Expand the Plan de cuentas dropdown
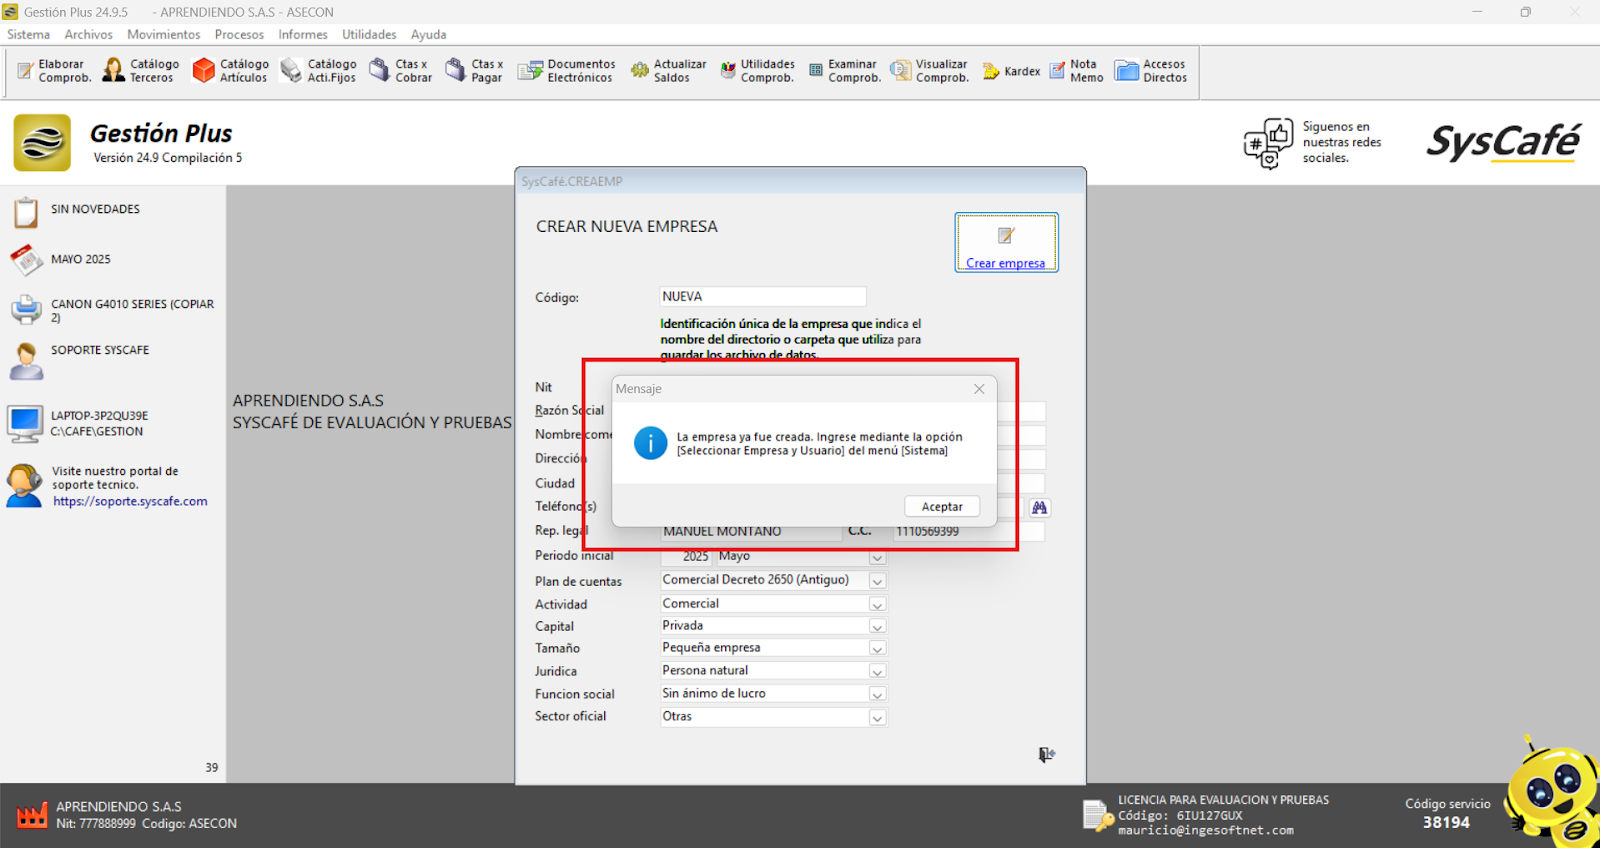This screenshot has width=1600, height=848. (877, 581)
